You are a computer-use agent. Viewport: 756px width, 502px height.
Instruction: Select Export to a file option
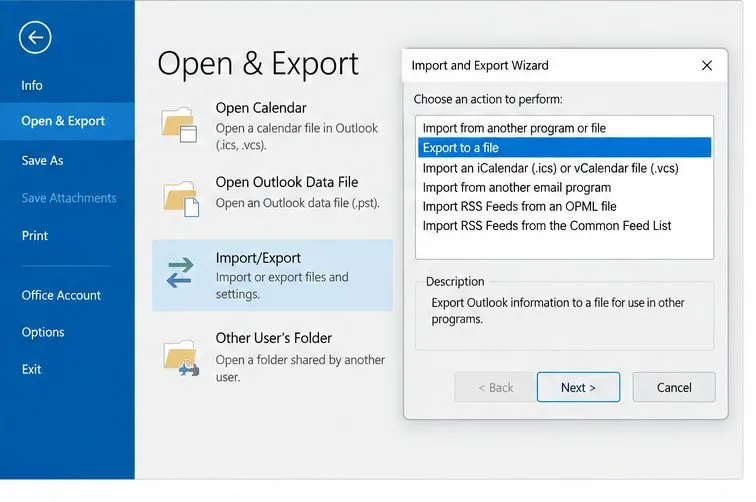pos(564,148)
